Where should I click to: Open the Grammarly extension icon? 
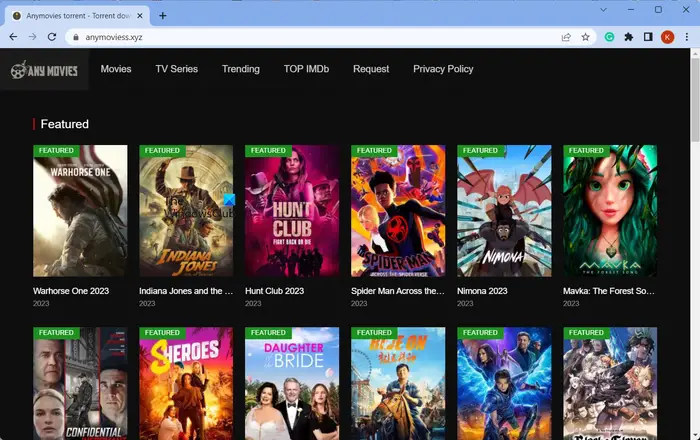[x=609, y=37]
